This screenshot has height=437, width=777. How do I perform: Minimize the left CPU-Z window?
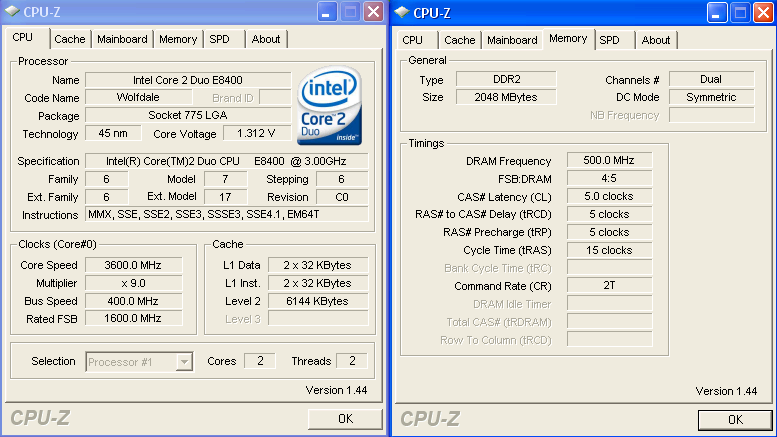327,12
